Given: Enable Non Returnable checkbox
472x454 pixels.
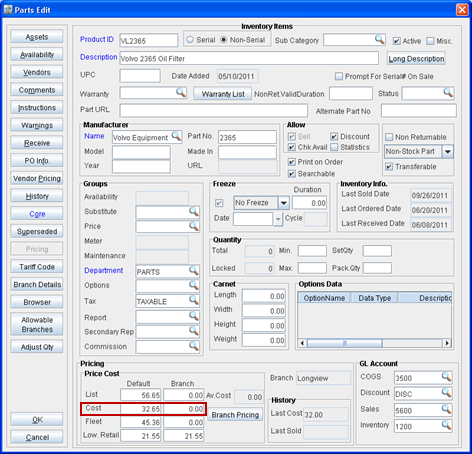Looking at the screenshot, I should [389, 137].
